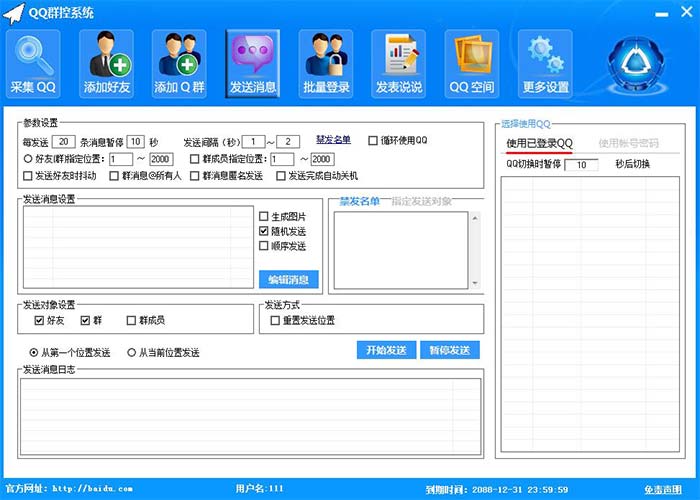700x500 pixels.
Task: Click the 禁发名单 list scrollbar up arrow
Action: (475, 218)
